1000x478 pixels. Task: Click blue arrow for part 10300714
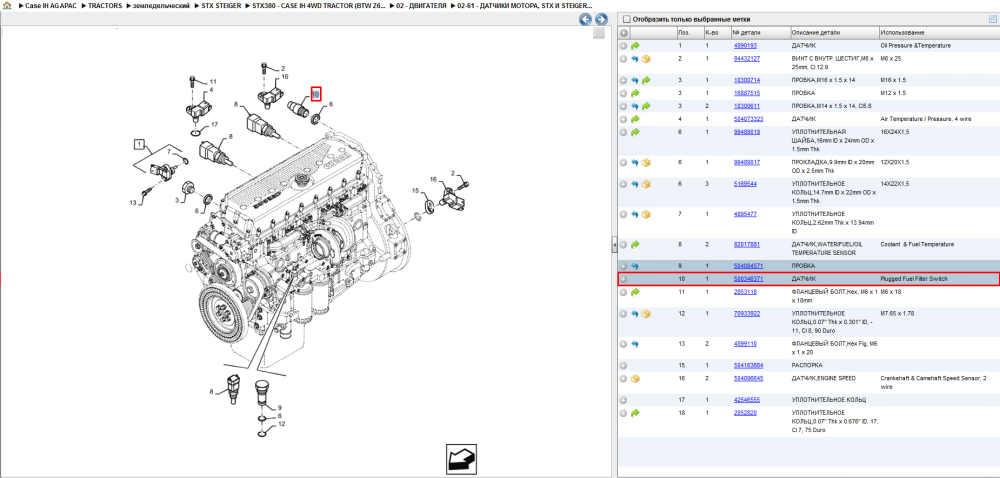coord(635,80)
